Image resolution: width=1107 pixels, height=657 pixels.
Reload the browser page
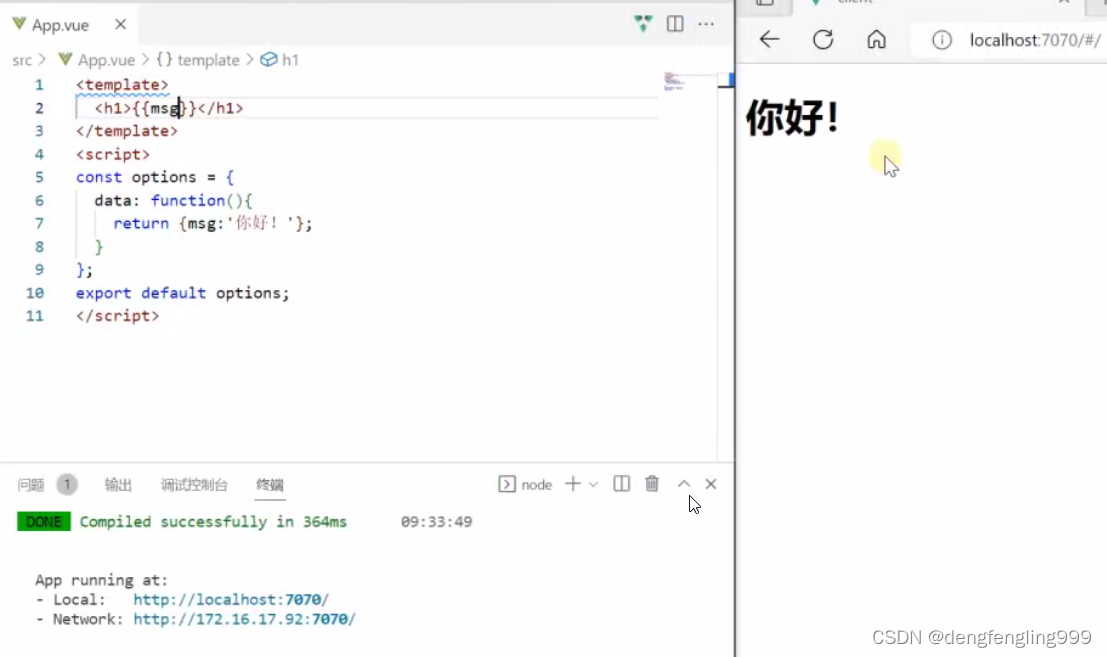click(823, 40)
